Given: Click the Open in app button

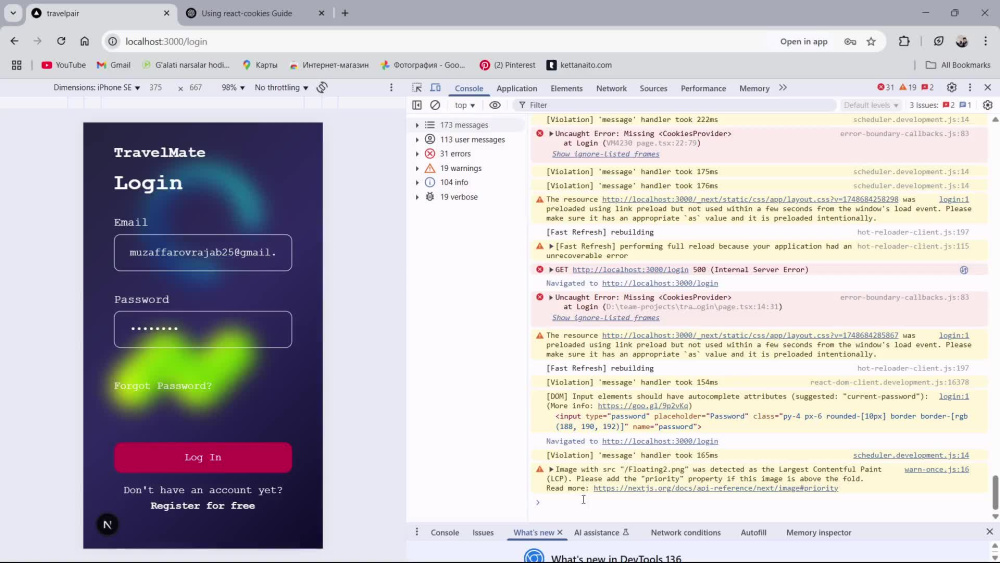Looking at the screenshot, I should coord(804,41).
